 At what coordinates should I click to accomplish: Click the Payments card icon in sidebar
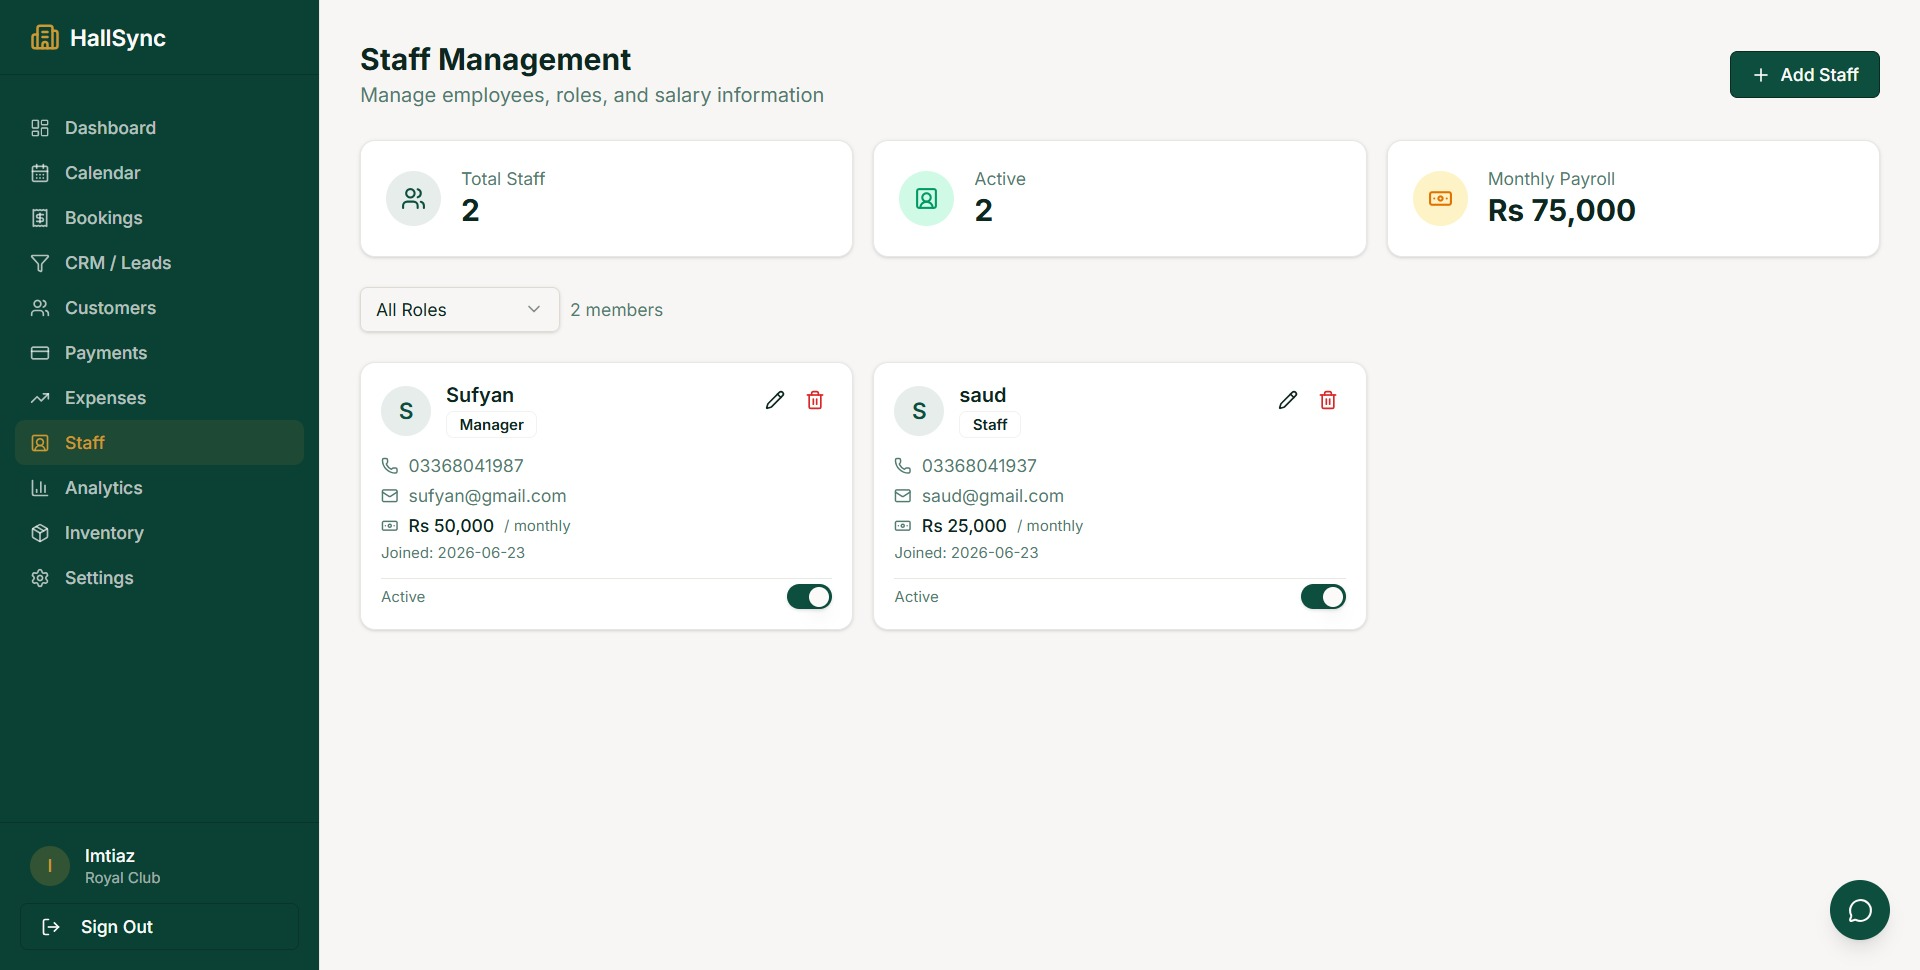pos(40,353)
